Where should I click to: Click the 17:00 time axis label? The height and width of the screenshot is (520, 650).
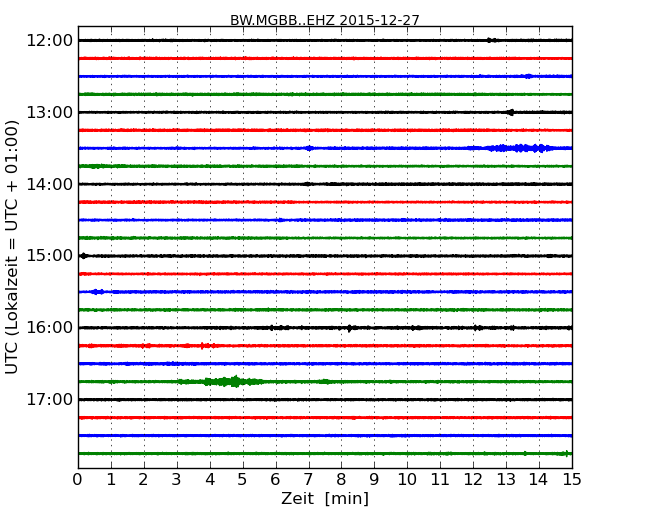[x=49, y=399]
